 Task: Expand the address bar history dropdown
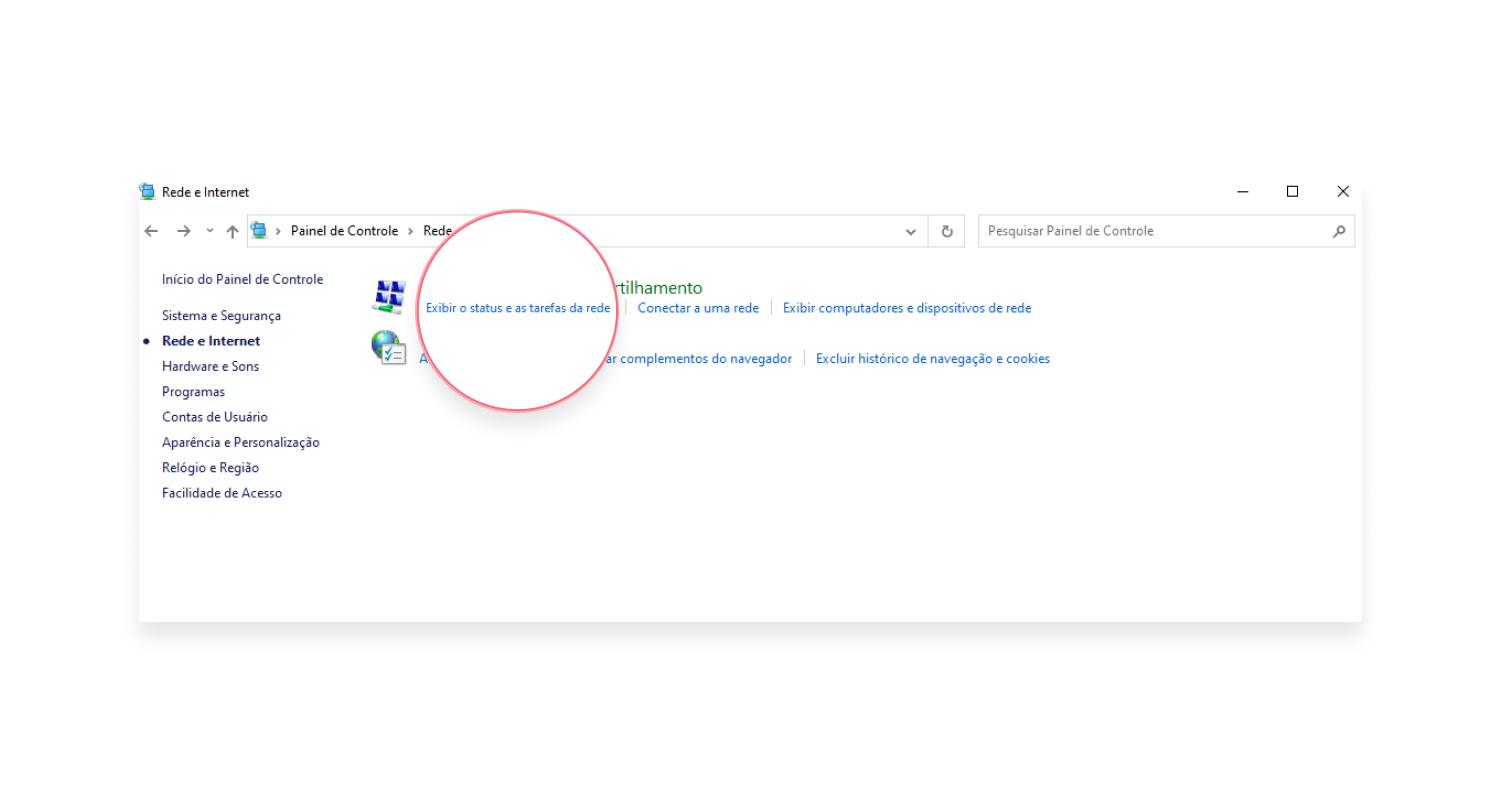(911, 231)
